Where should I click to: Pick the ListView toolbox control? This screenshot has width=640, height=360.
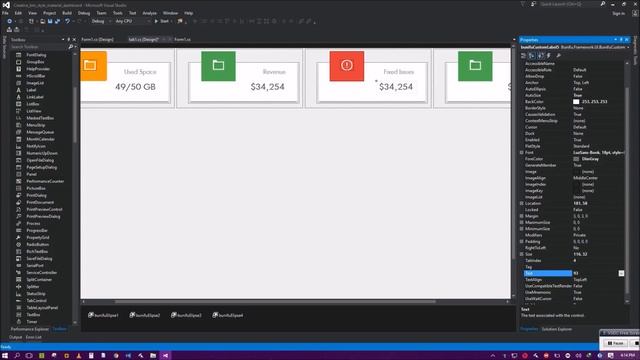pyautogui.click(x=34, y=111)
